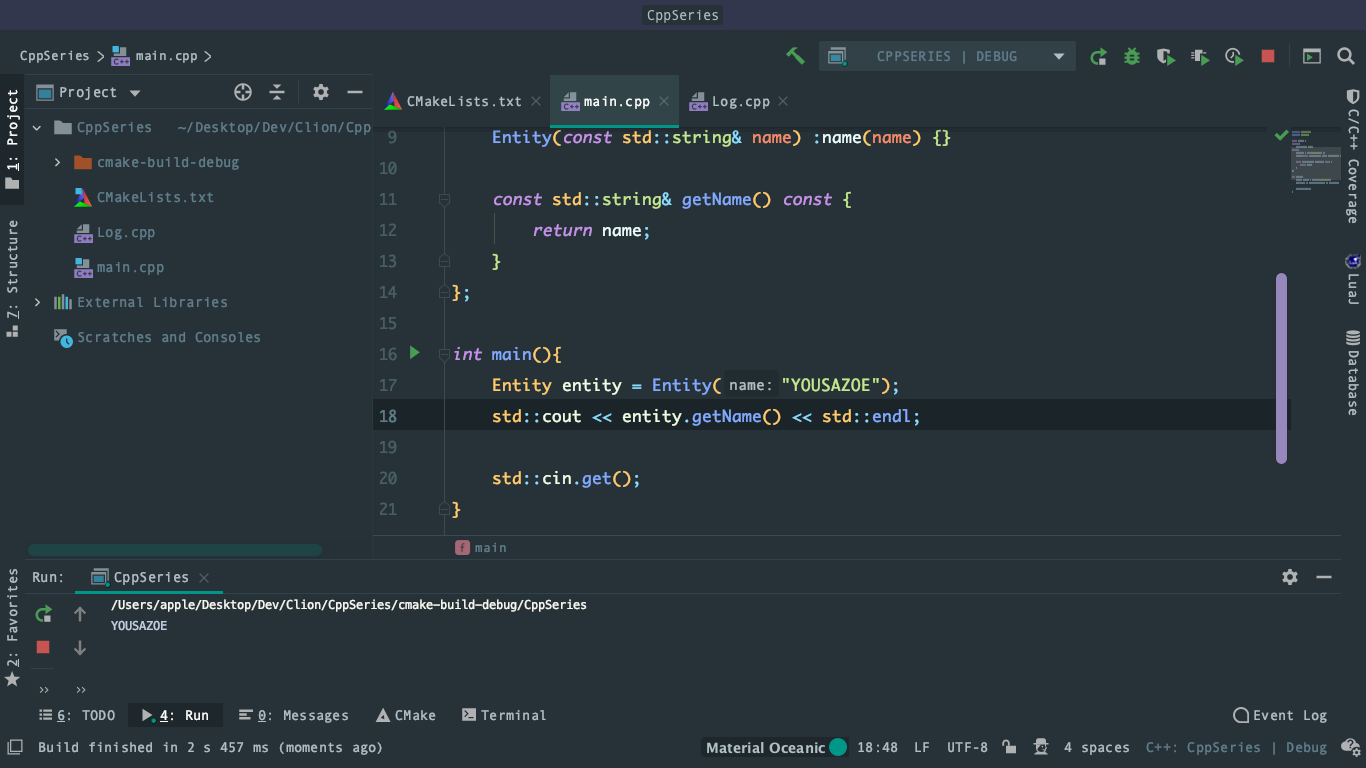Open the 4 spaces indent selector
The height and width of the screenshot is (768, 1366).
click(1097, 747)
